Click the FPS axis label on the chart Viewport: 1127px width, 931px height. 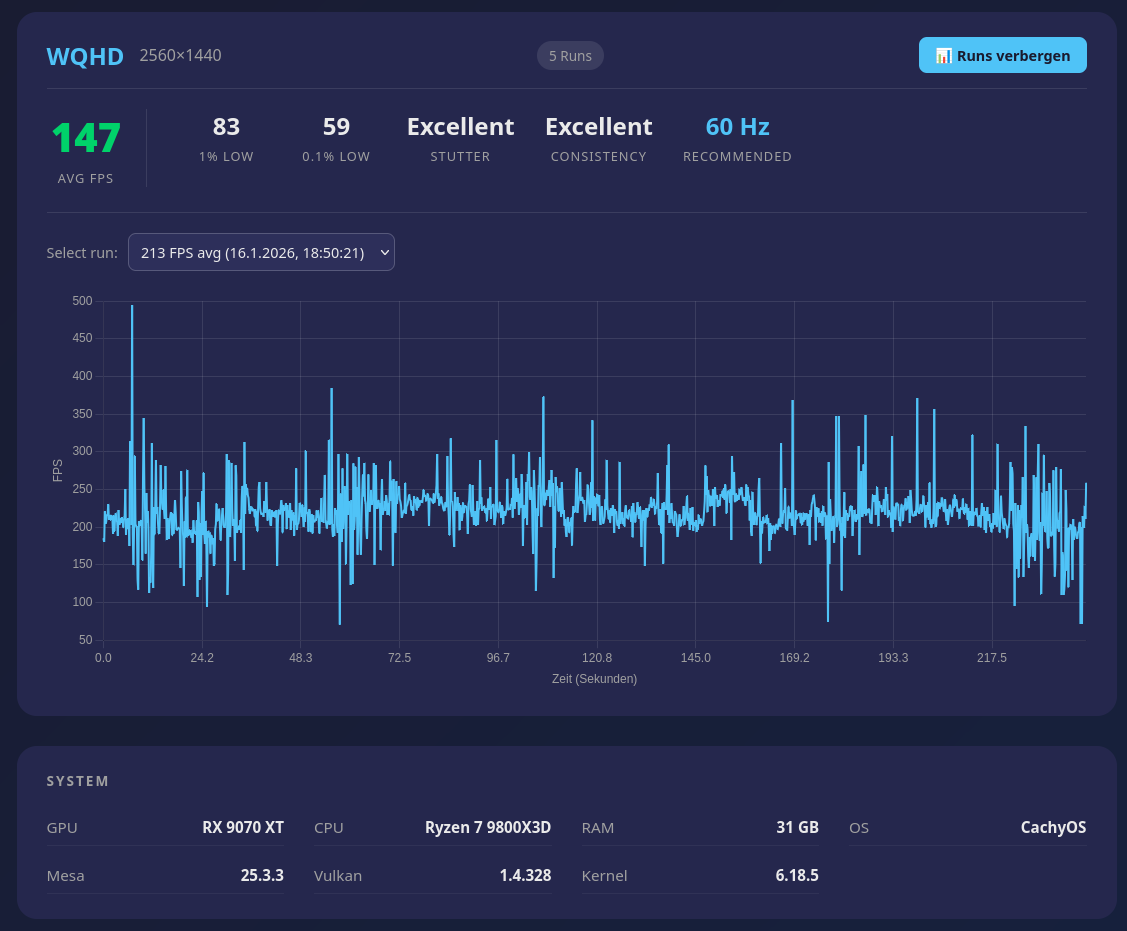click(x=57, y=470)
